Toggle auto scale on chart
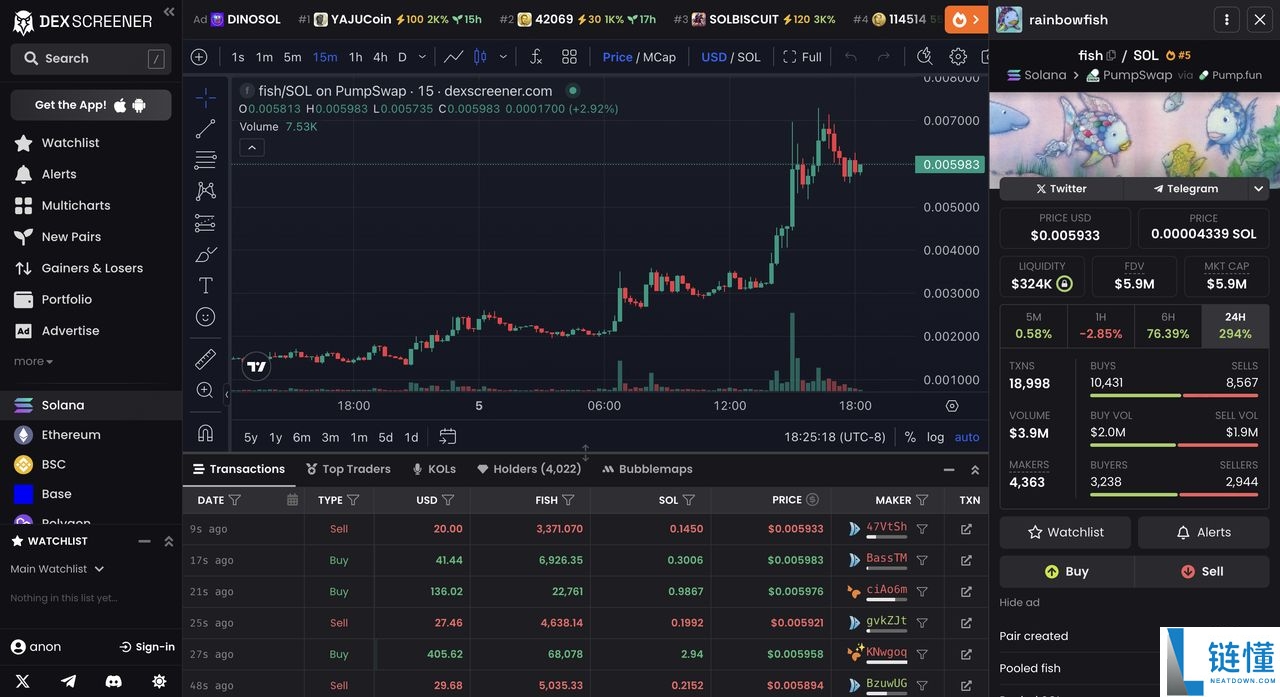Viewport: 1280px width, 697px height. click(x=967, y=437)
